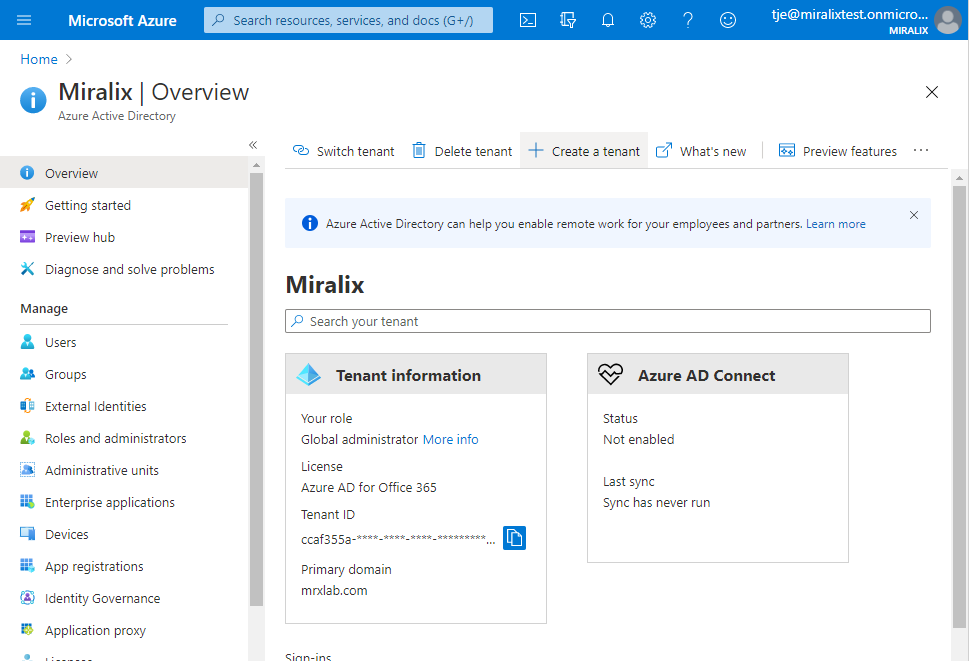Click the Preview features button
This screenshot has width=969, height=661.
point(837,151)
